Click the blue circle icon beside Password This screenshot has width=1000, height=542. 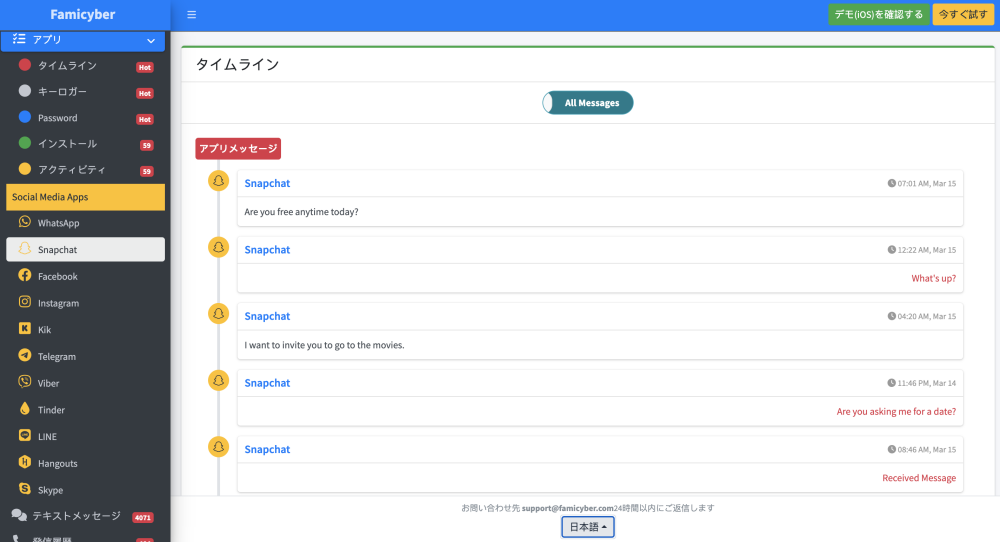coord(25,117)
